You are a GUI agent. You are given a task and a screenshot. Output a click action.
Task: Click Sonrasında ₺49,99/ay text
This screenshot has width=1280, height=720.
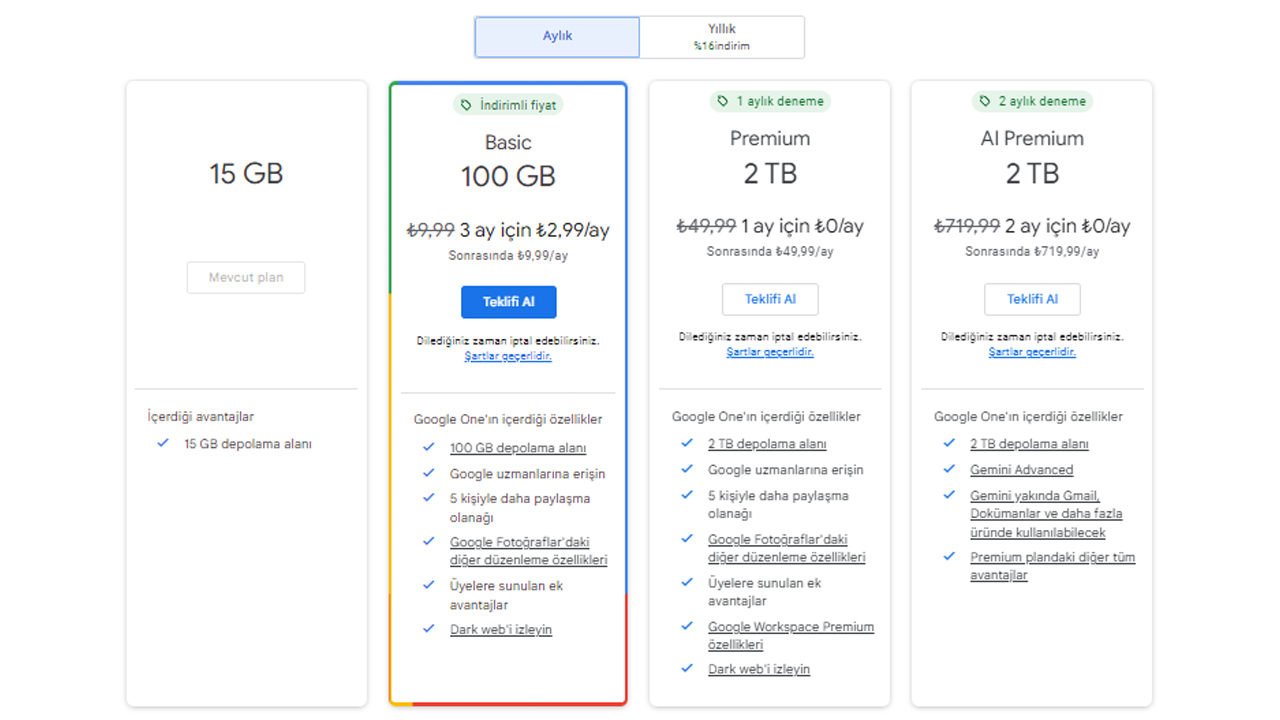tap(770, 251)
